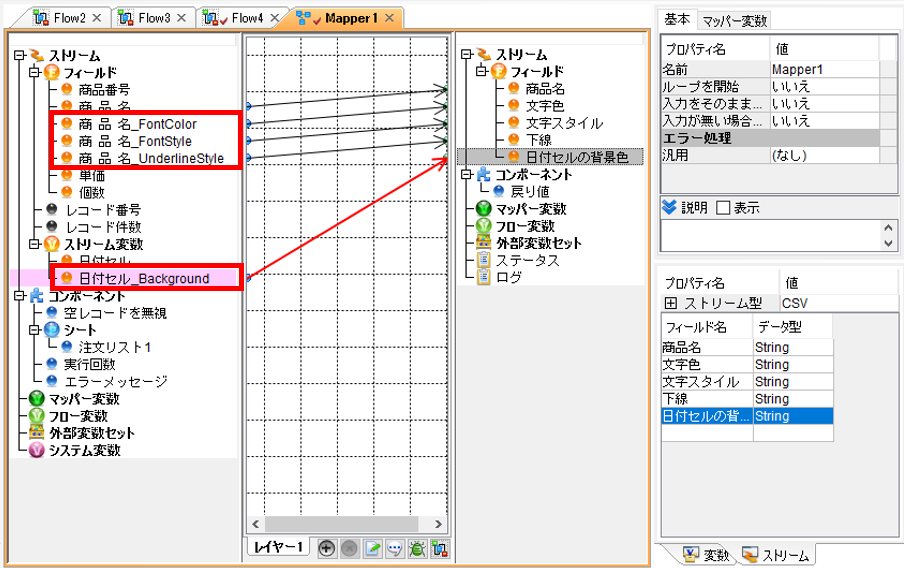Image resolution: width=904 pixels, height=568 pixels.
Task: Switch to the Flow2 tab
Action: [x=69, y=18]
